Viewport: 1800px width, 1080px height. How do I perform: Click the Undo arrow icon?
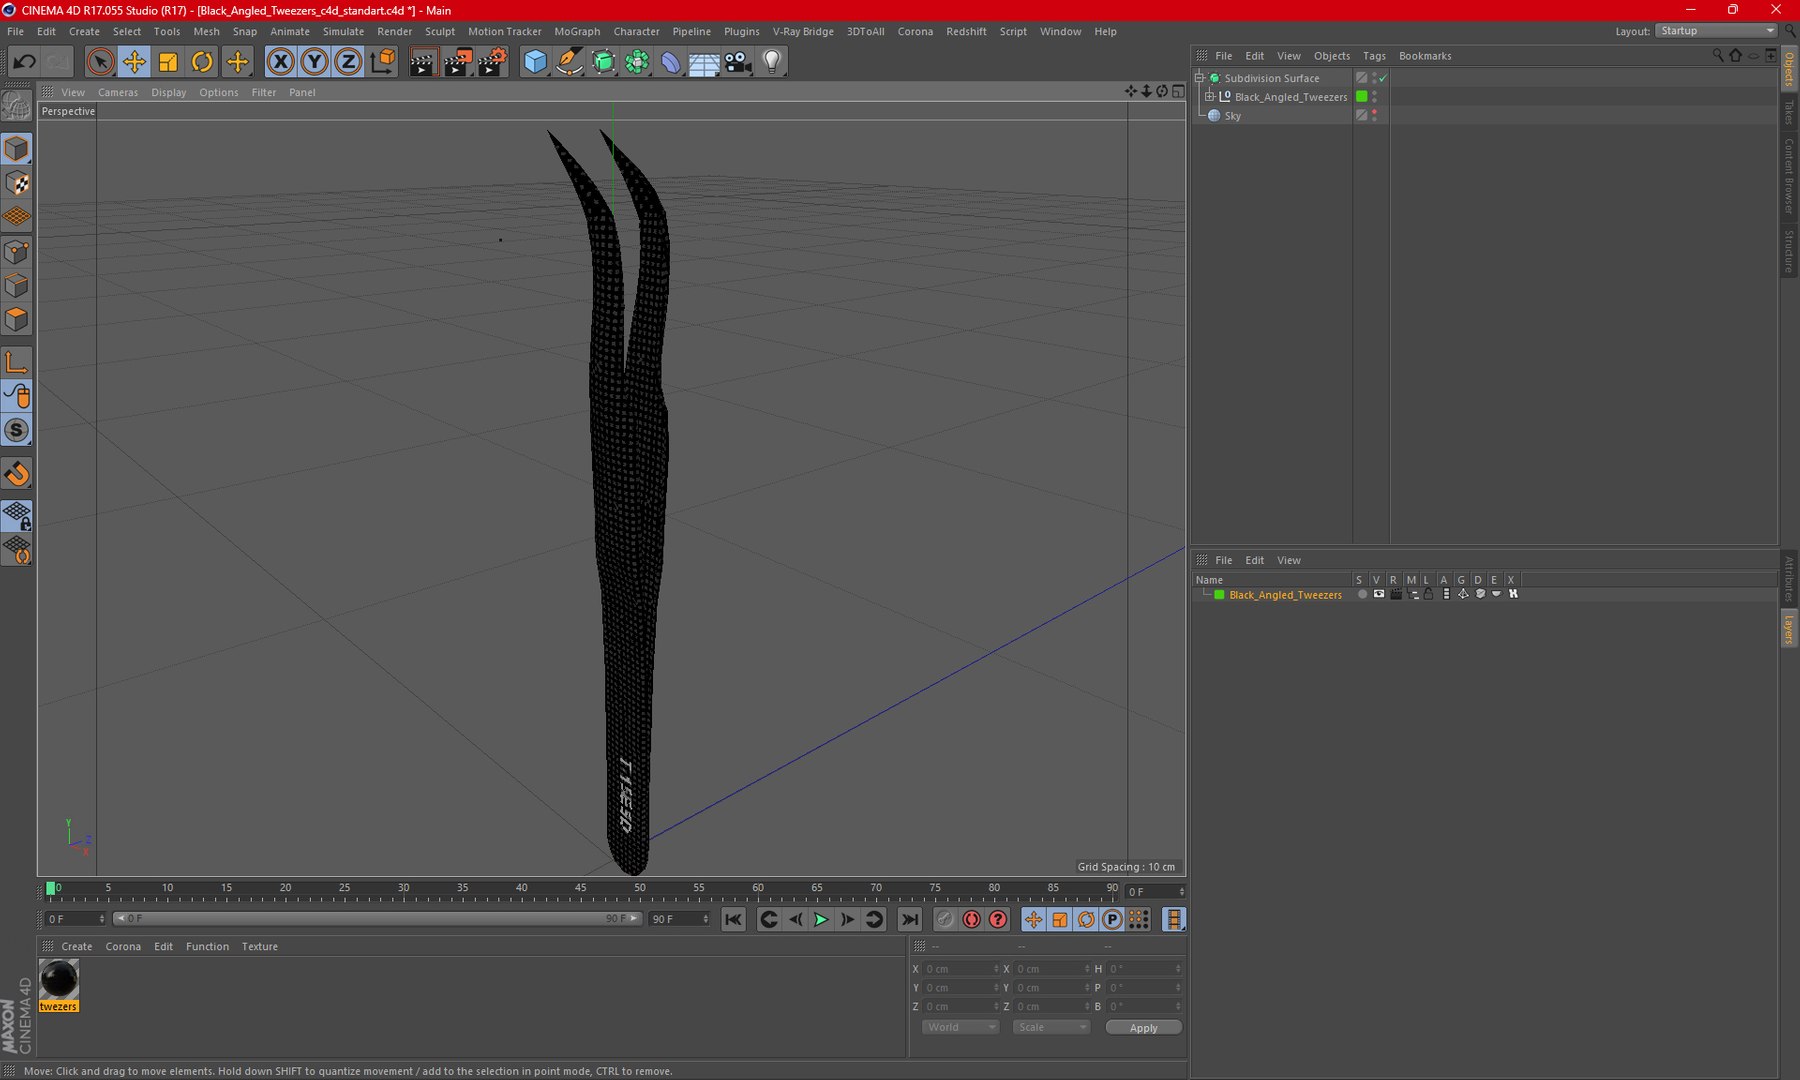(24, 62)
